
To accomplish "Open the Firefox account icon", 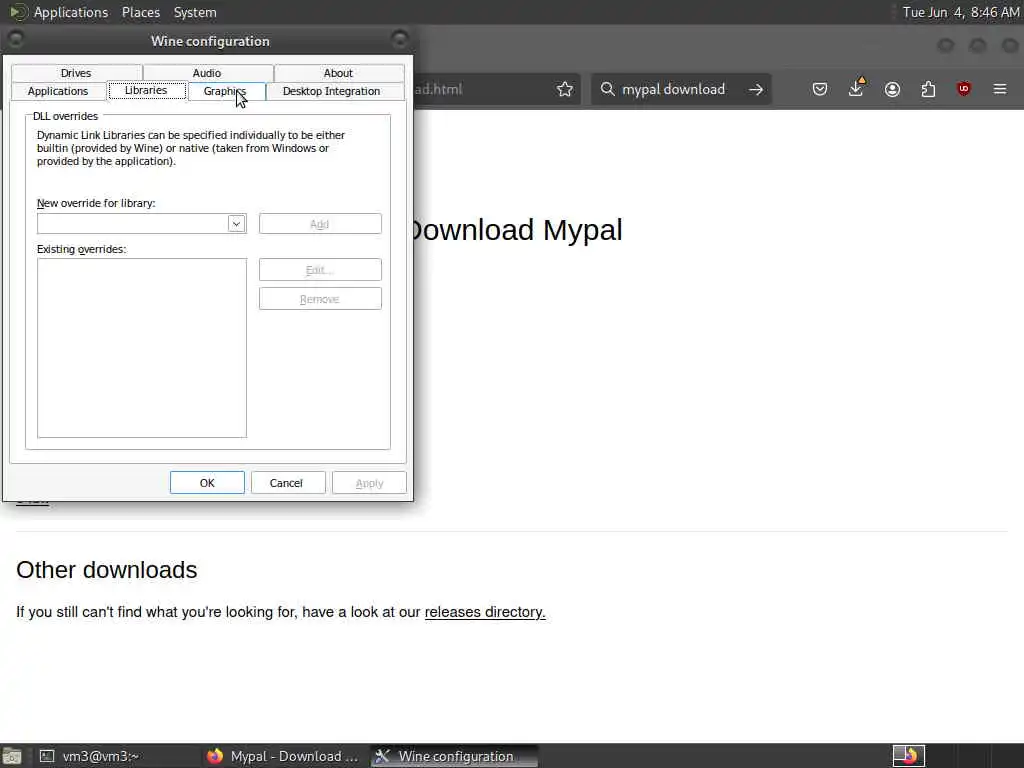I will coord(892,89).
